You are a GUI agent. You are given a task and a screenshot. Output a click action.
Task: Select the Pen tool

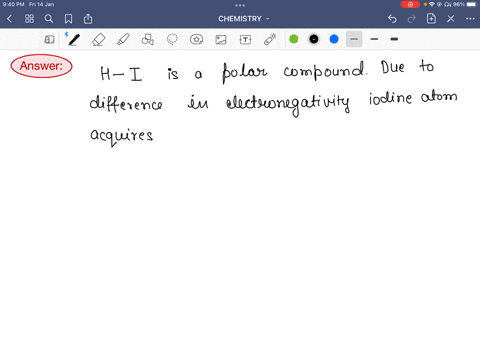coord(74,40)
